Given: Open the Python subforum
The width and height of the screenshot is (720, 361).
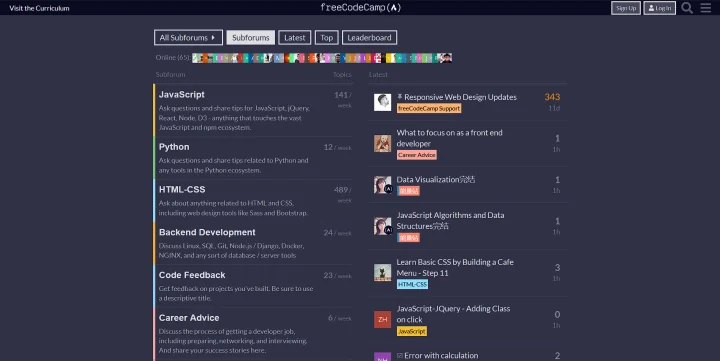Looking at the screenshot, I should tap(174, 147).
